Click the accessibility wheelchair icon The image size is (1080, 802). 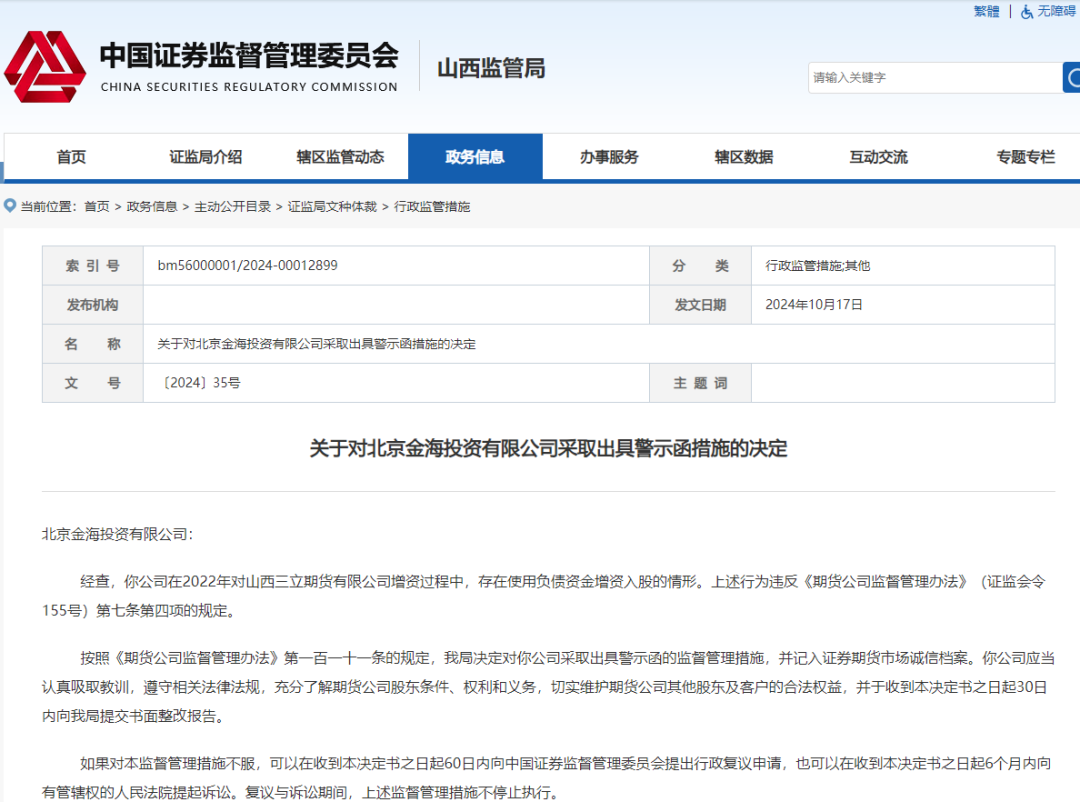[x=1027, y=12]
